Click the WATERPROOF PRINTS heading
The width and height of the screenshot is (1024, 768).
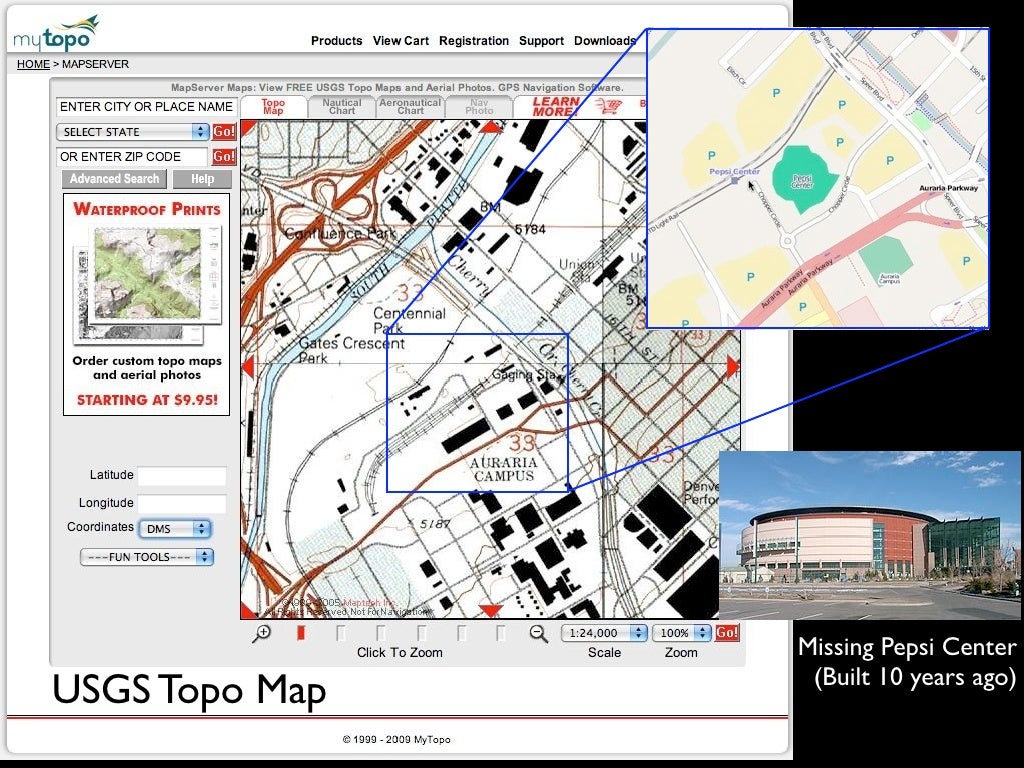pyautogui.click(x=147, y=209)
